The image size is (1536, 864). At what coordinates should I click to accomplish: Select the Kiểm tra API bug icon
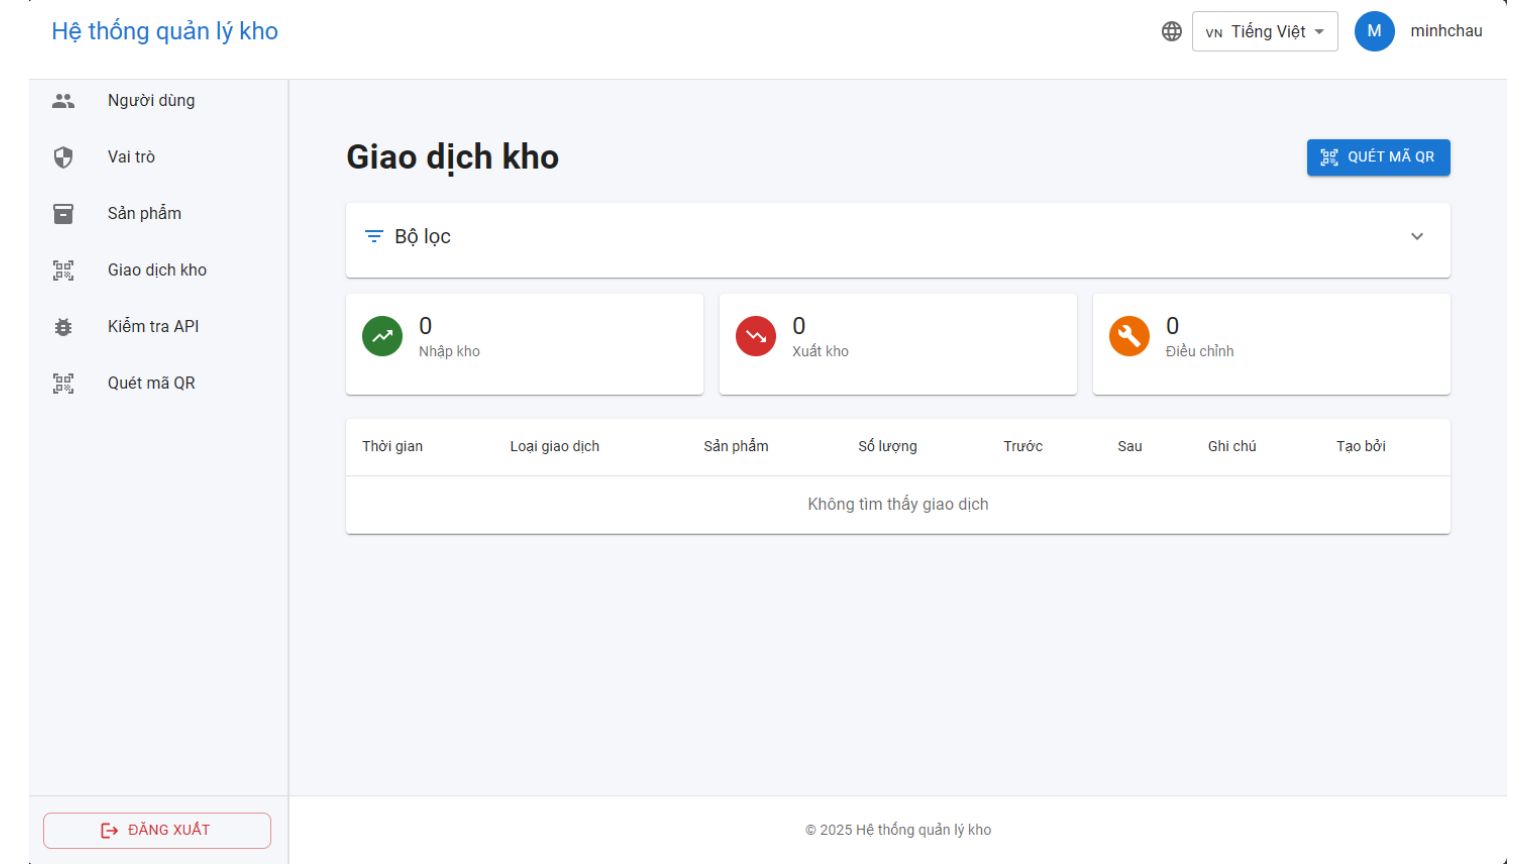pos(62,325)
